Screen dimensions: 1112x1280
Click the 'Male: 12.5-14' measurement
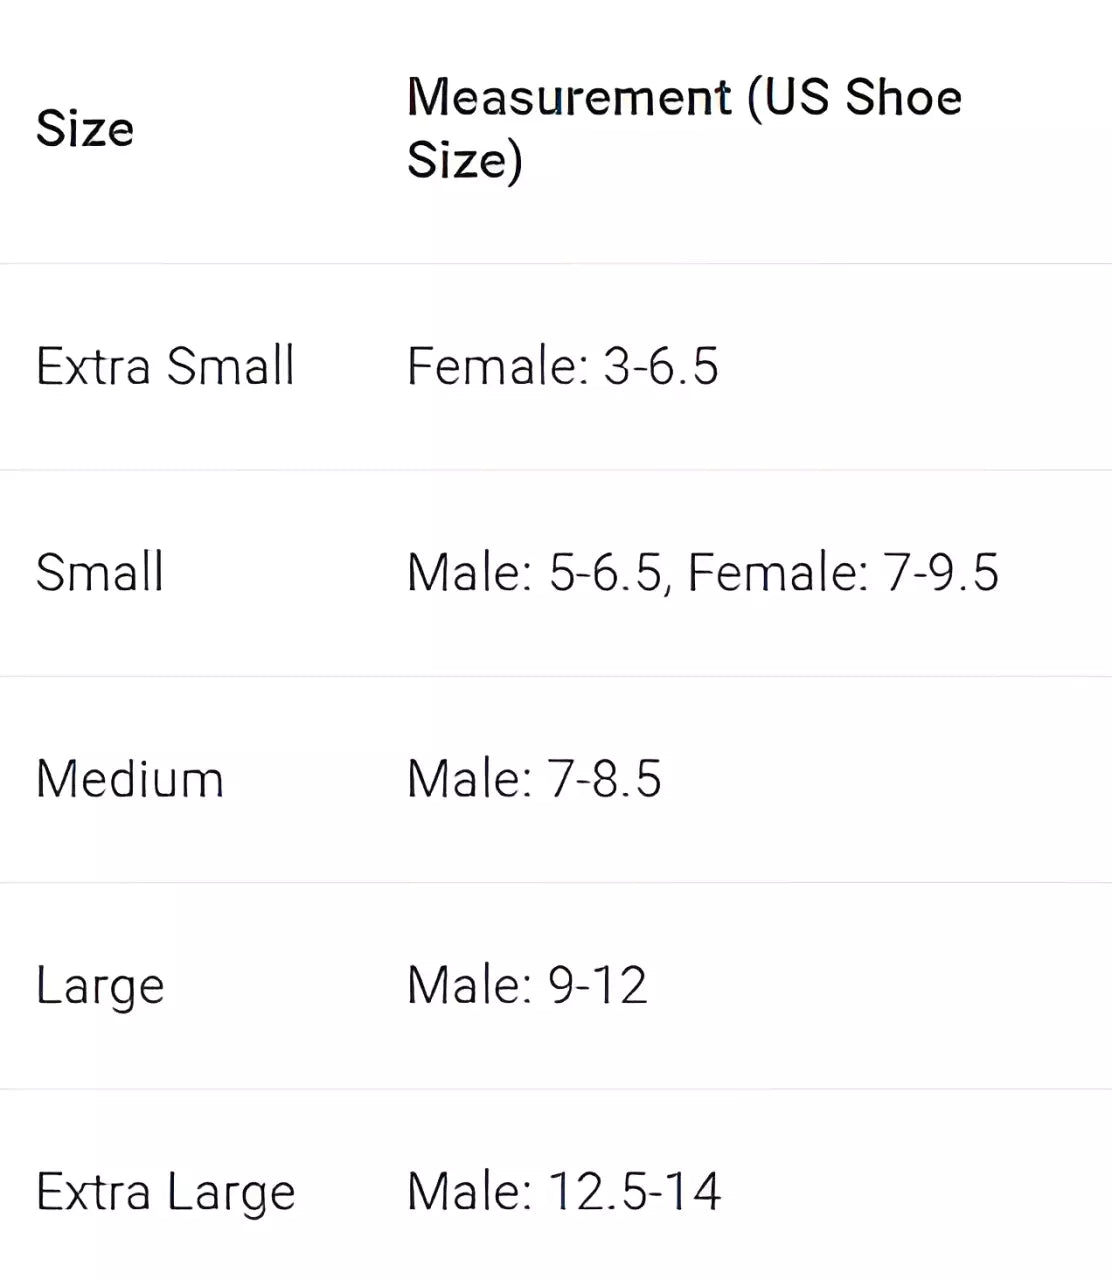click(x=563, y=1192)
